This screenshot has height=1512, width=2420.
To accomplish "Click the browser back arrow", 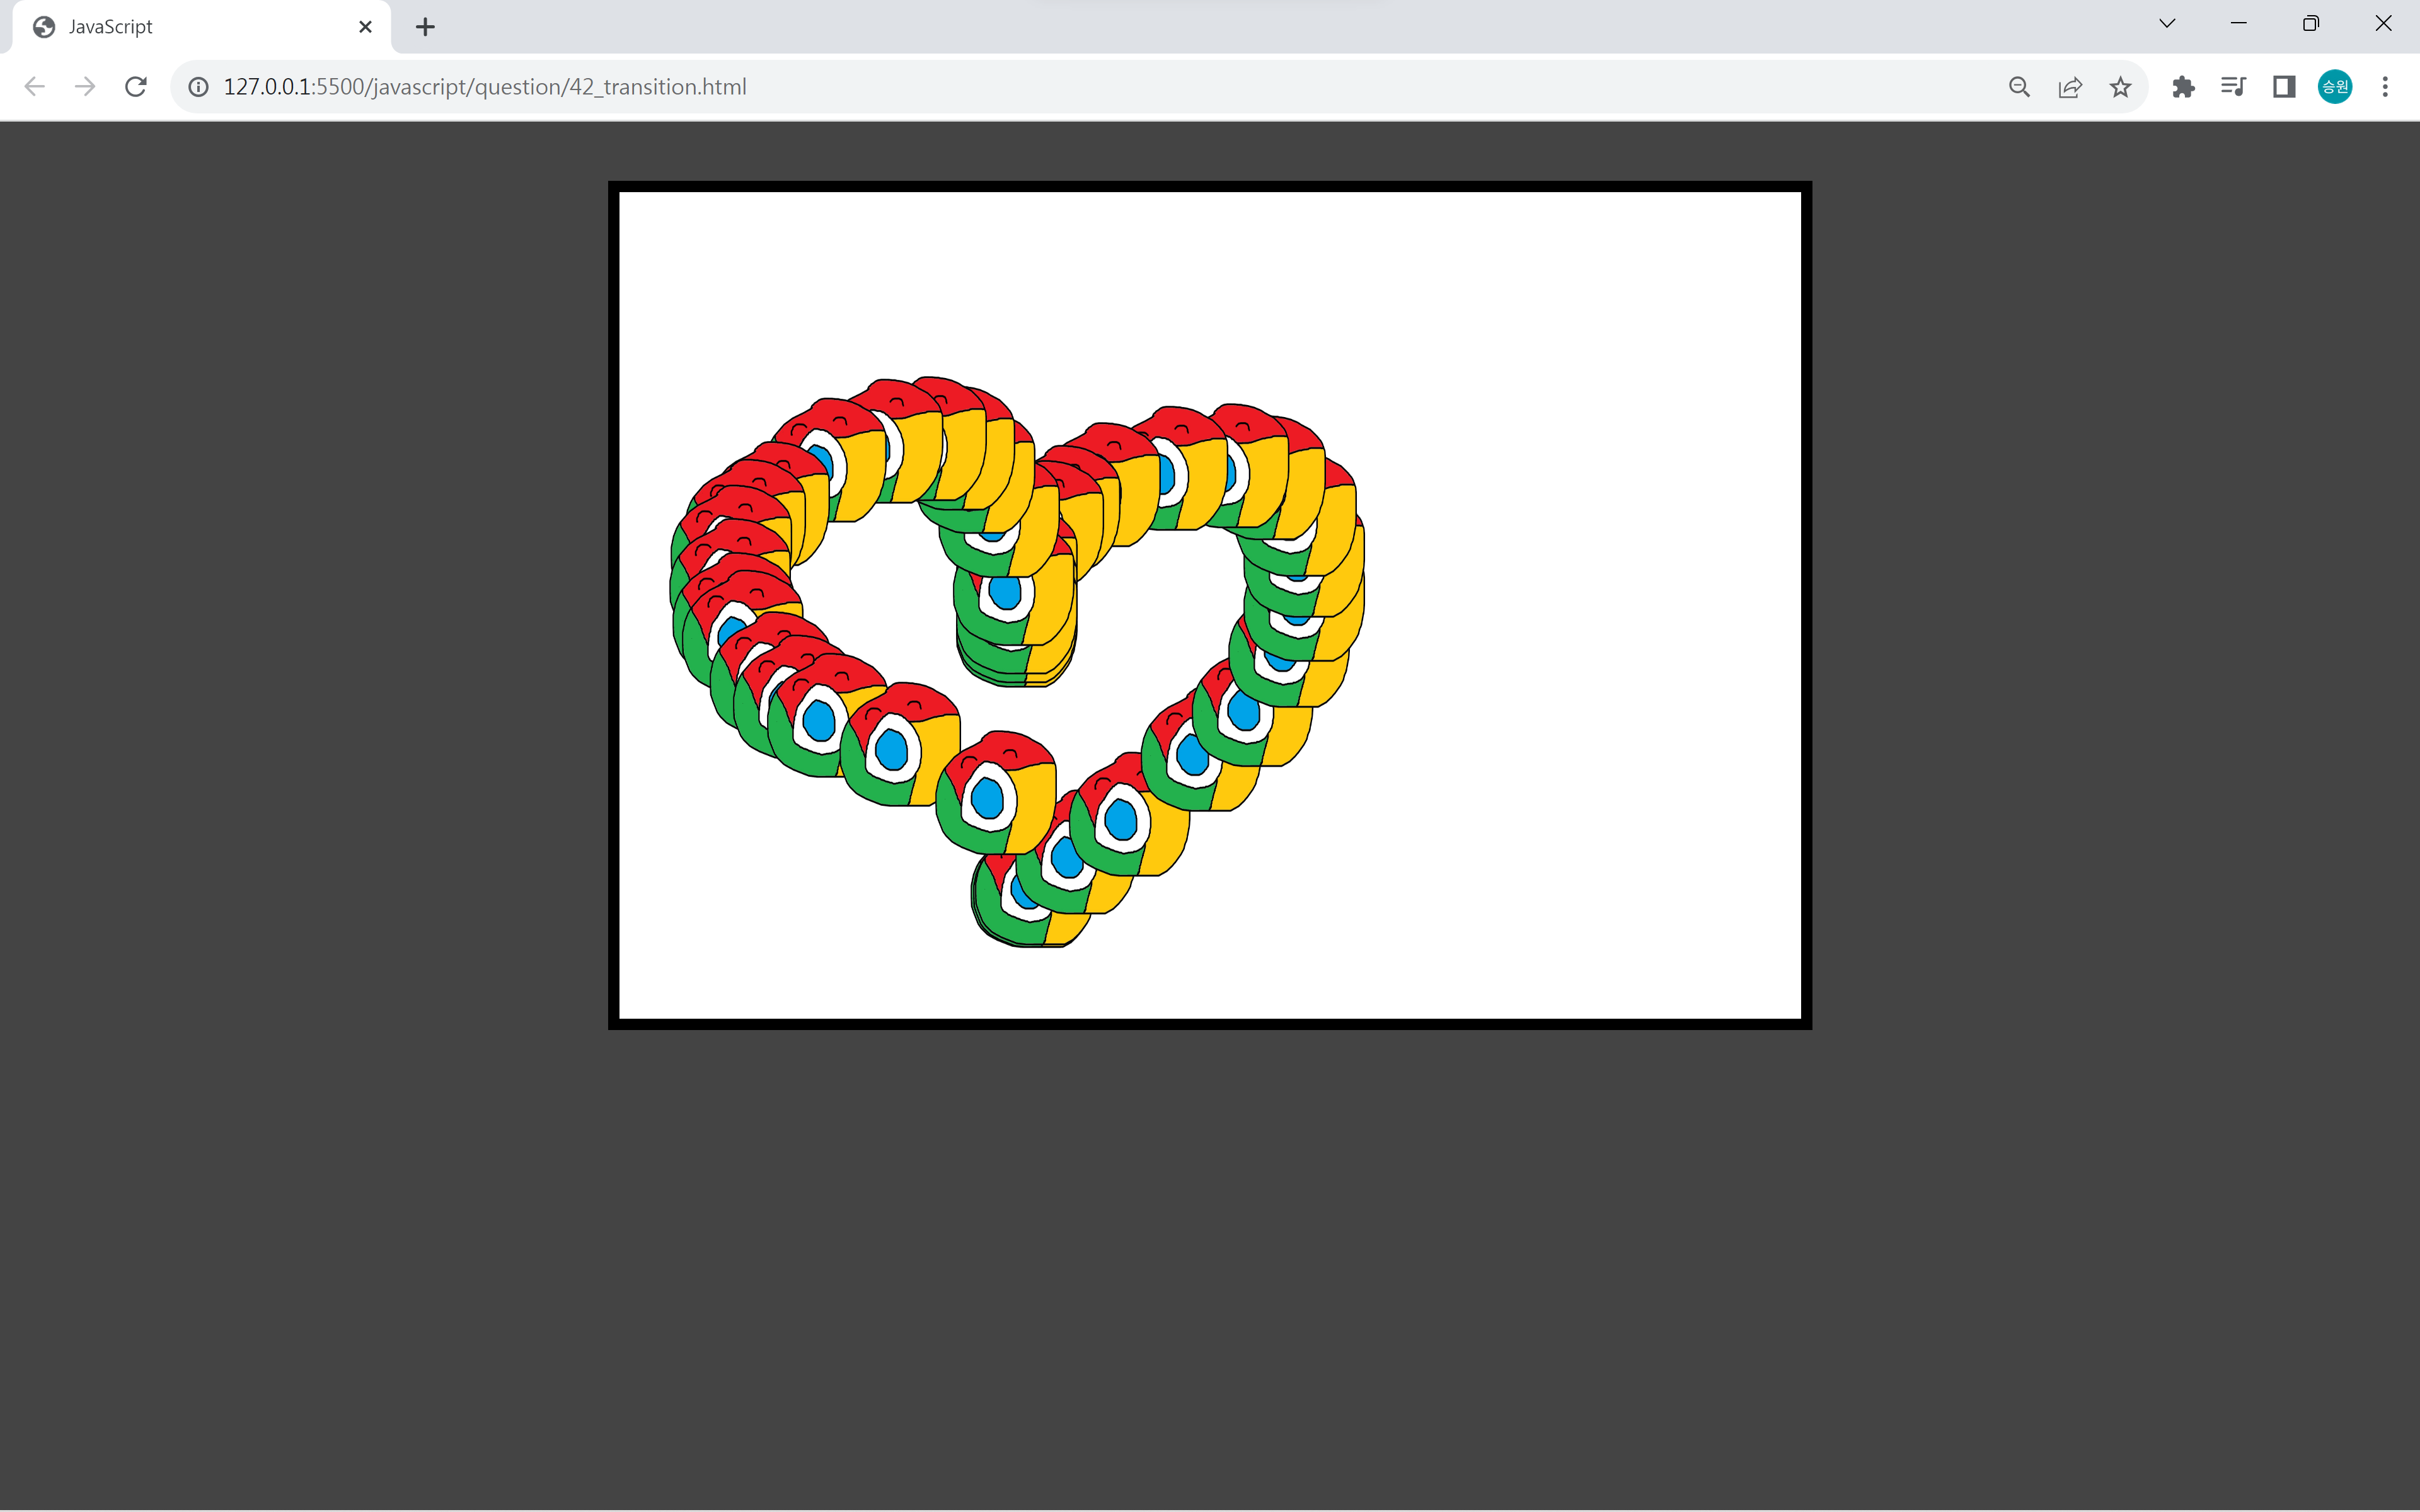I will [34, 87].
